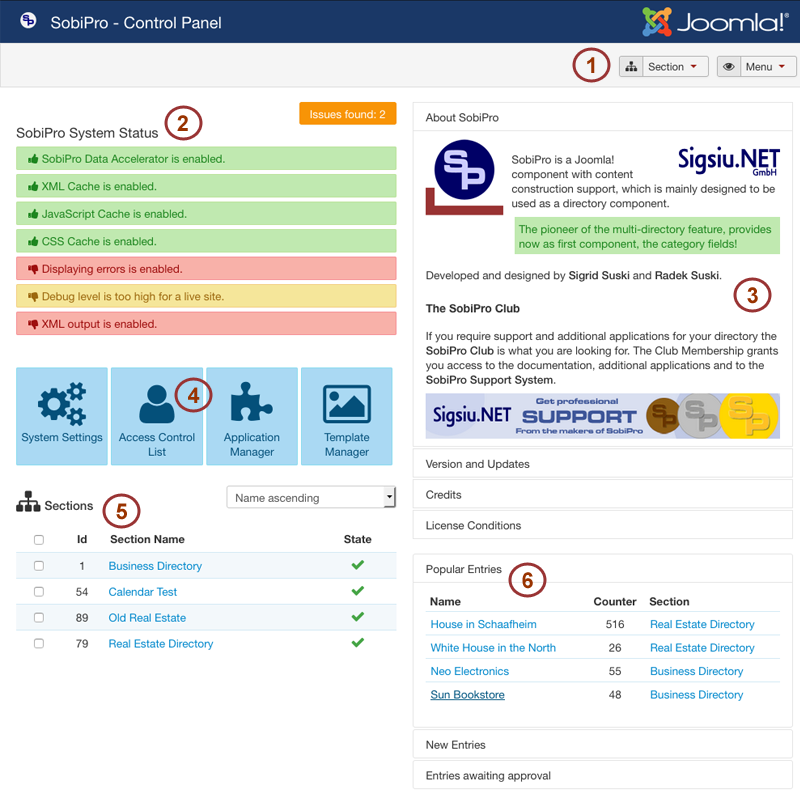Click the green multi-directory feature notice
The height and width of the screenshot is (794, 800).
(x=647, y=236)
